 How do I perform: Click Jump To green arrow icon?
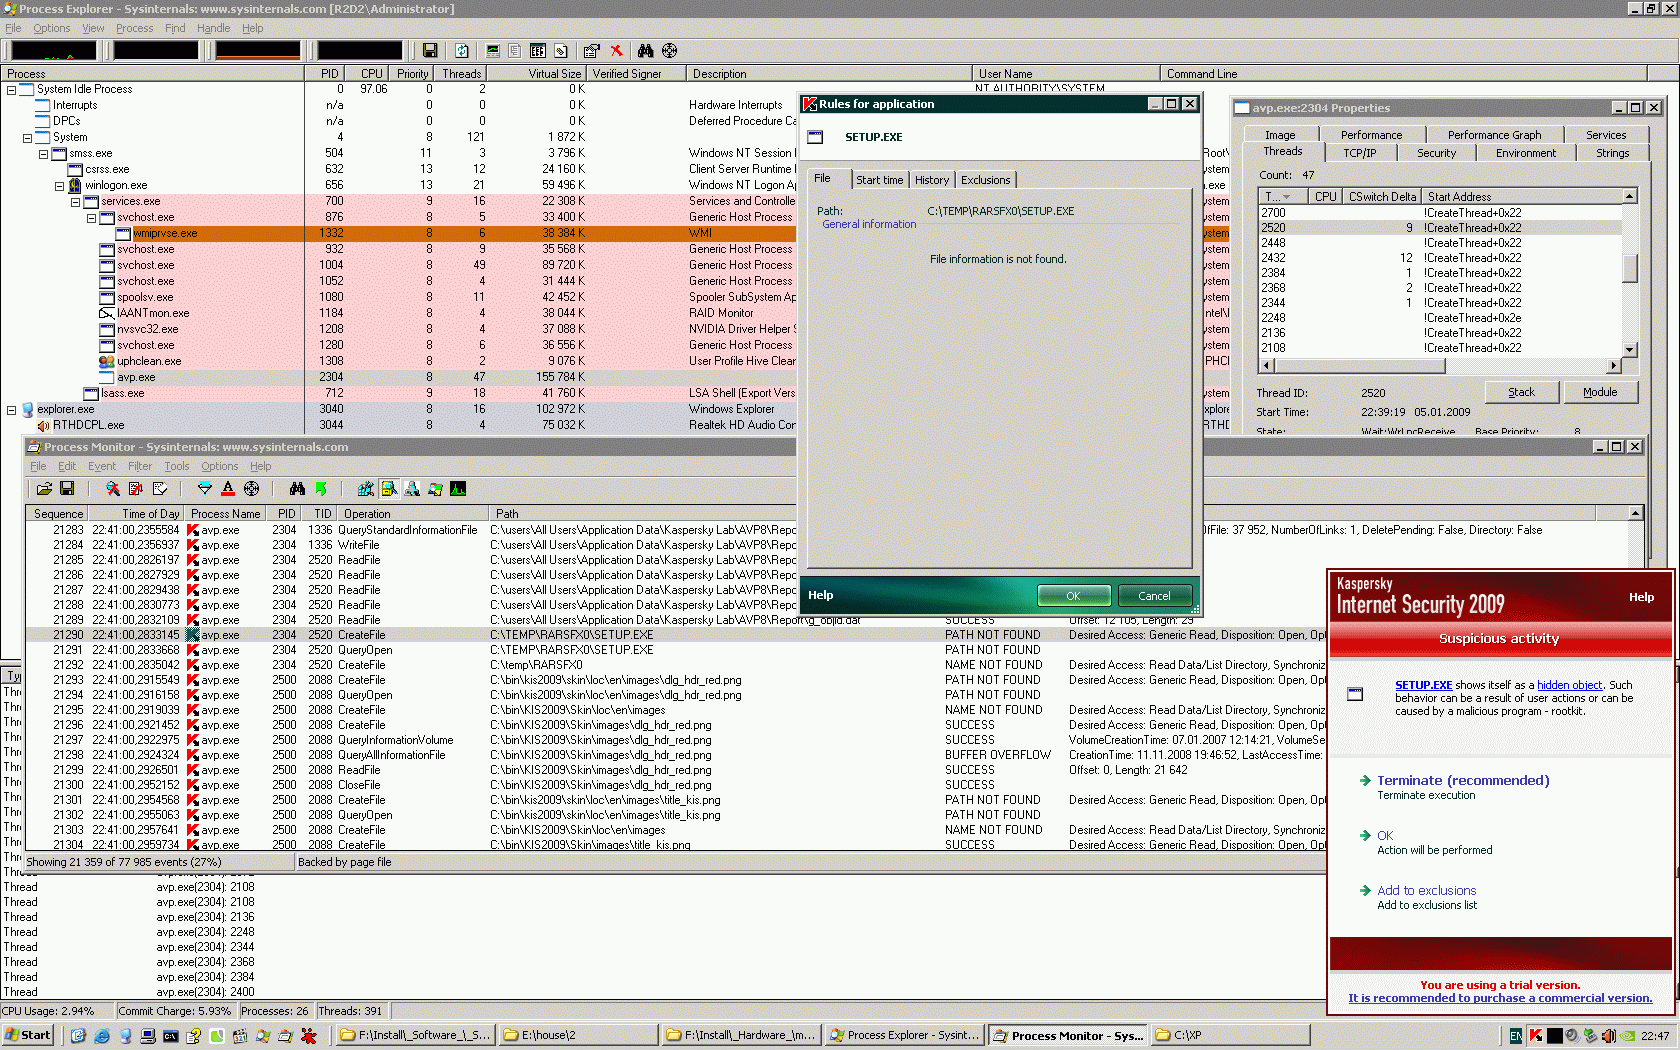coord(321,489)
